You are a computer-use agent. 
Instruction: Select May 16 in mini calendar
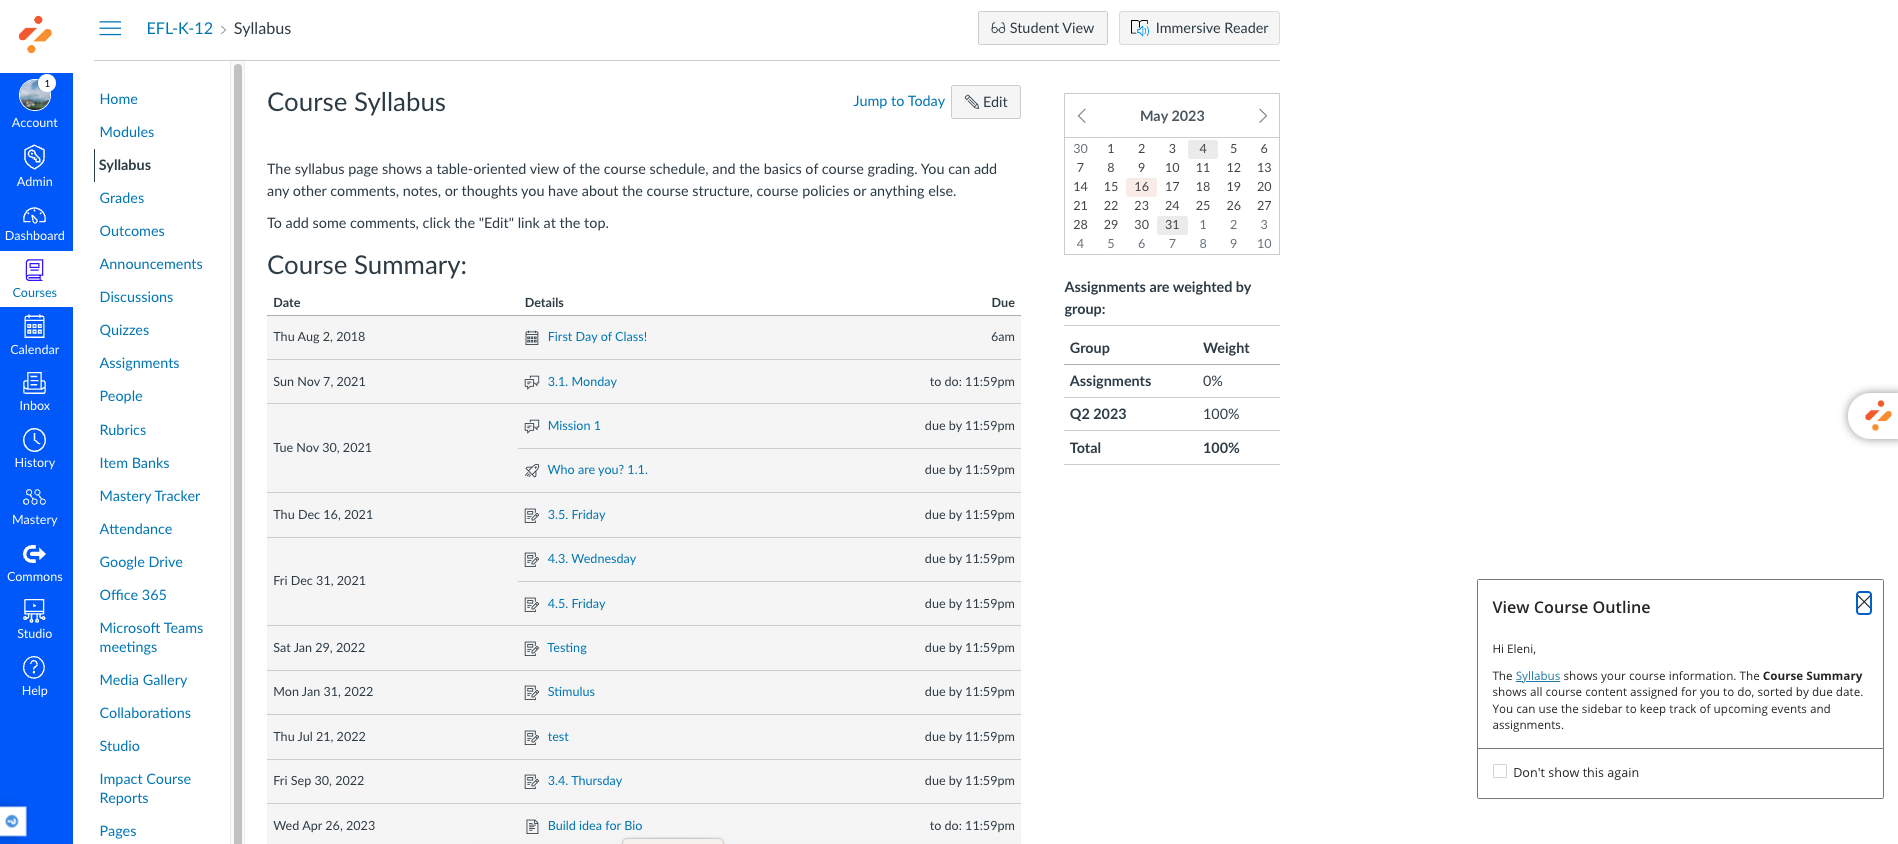[1141, 187]
